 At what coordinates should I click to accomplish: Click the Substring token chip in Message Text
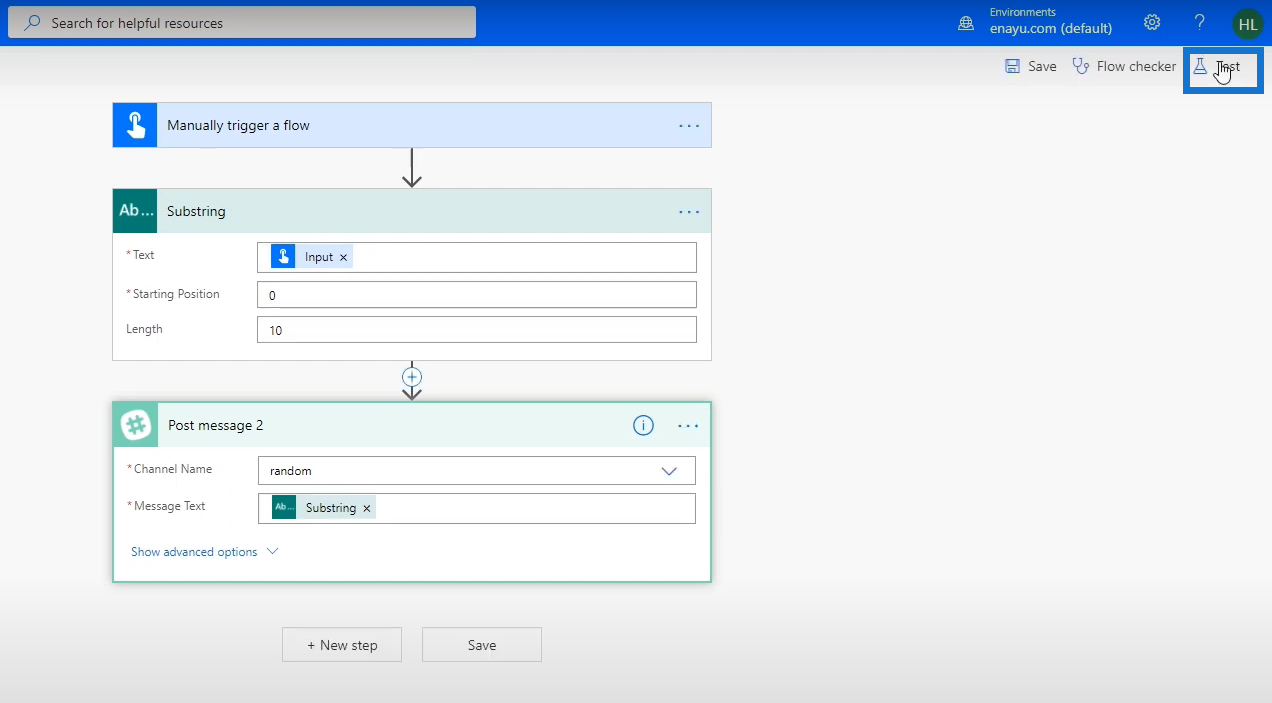coord(324,508)
